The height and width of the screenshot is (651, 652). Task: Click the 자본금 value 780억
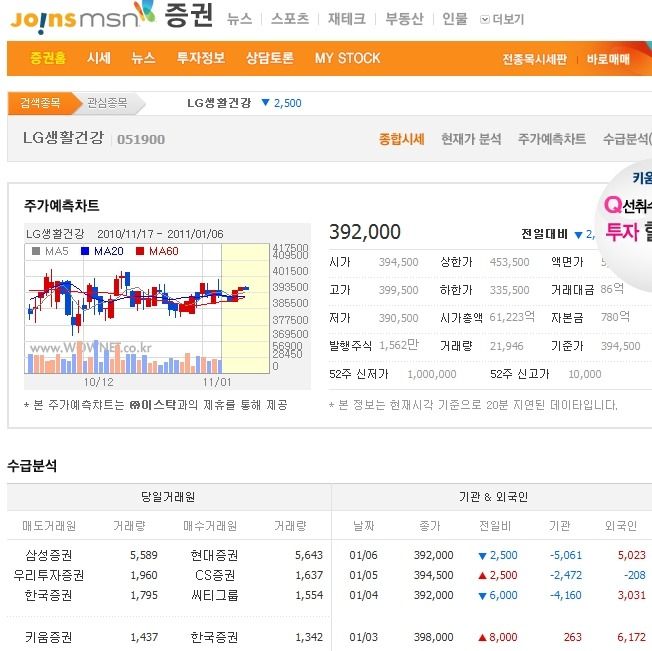(x=615, y=318)
